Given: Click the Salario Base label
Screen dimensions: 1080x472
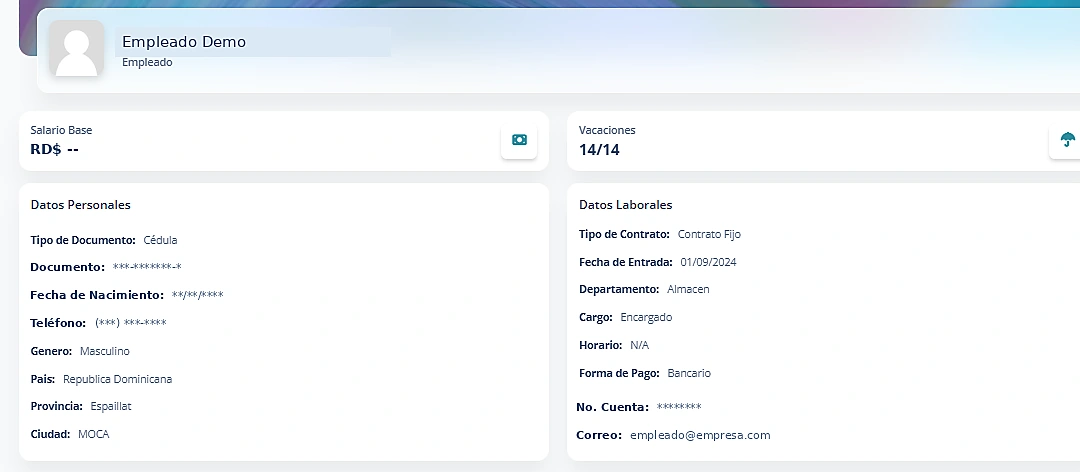Looking at the screenshot, I should click(61, 130).
